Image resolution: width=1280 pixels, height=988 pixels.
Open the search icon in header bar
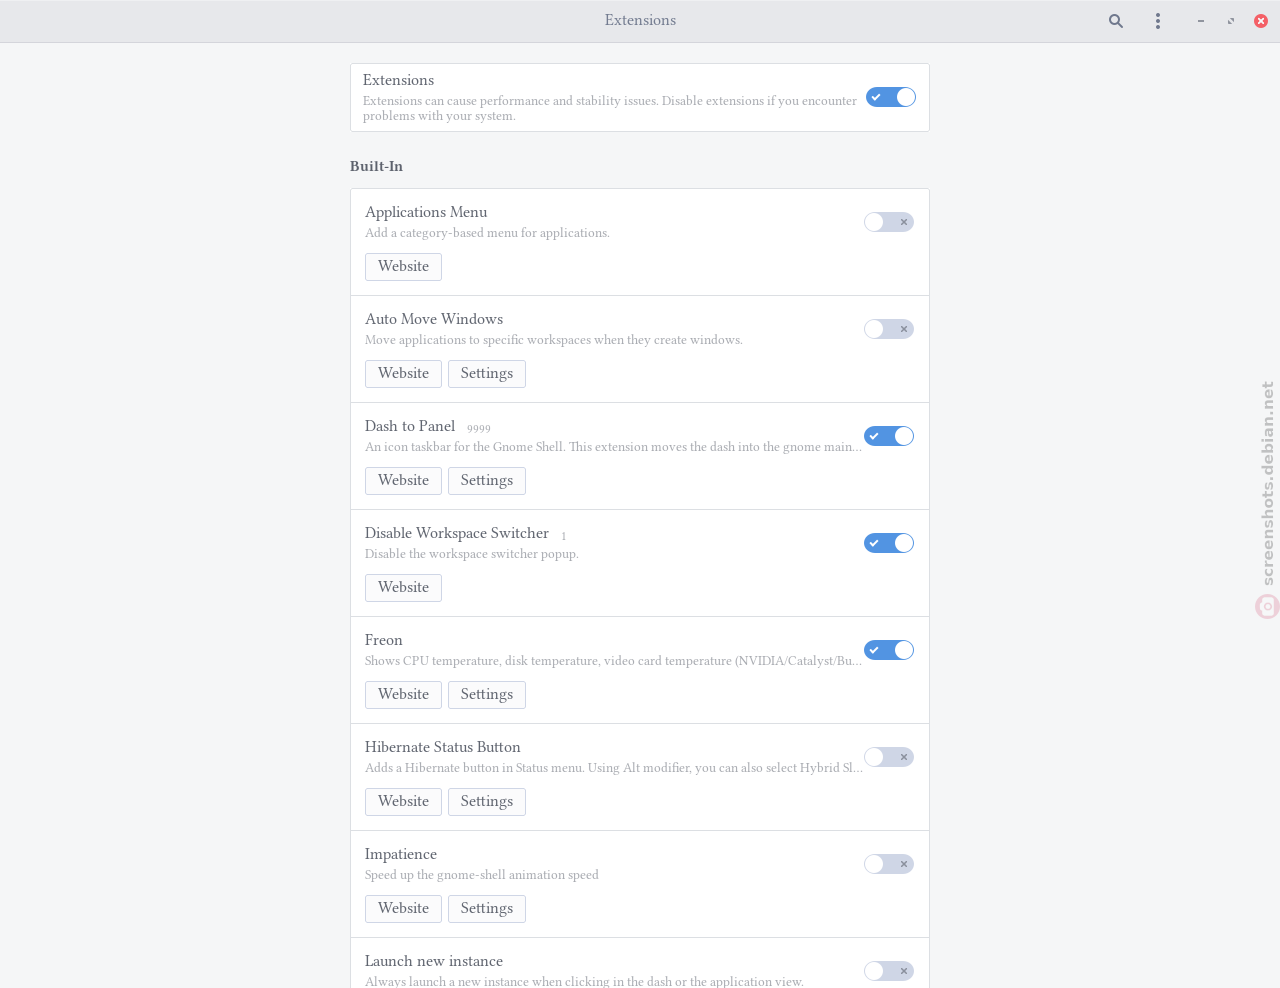(1116, 21)
